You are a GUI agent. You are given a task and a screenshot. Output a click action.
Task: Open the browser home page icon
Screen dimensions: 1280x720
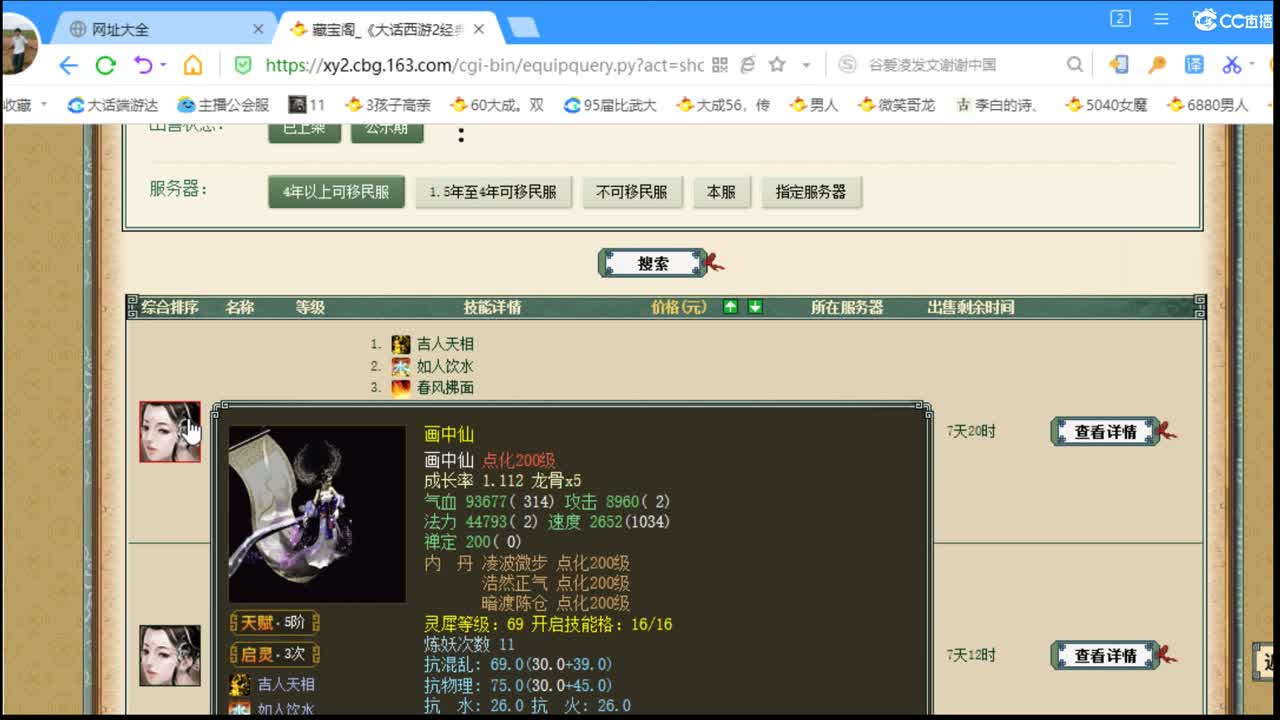193,66
